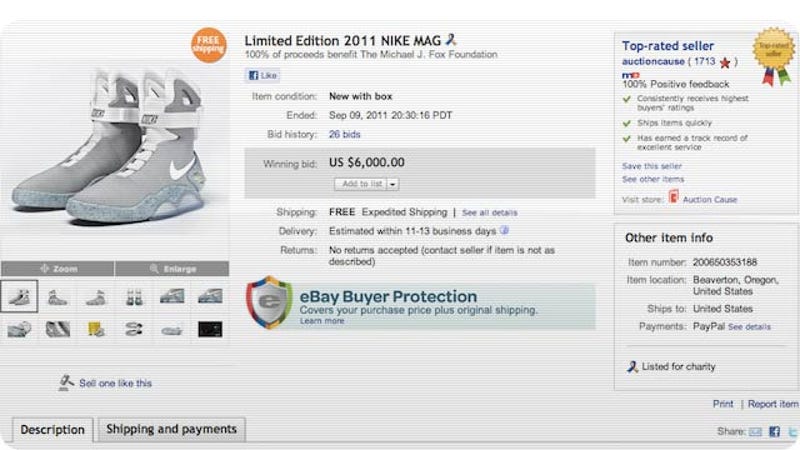Click the Report item link
Image resolution: width=800 pixels, height=450 pixels.
pos(773,404)
